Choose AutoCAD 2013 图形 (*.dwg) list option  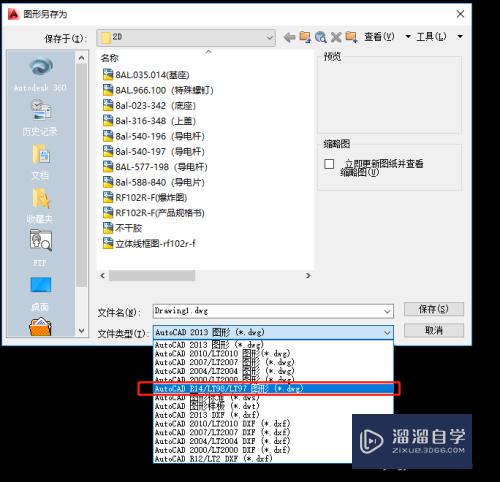[x=273, y=345]
